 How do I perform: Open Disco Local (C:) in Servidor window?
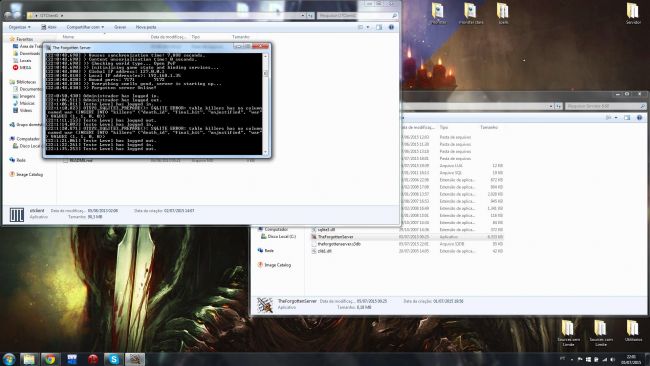coord(278,236)
